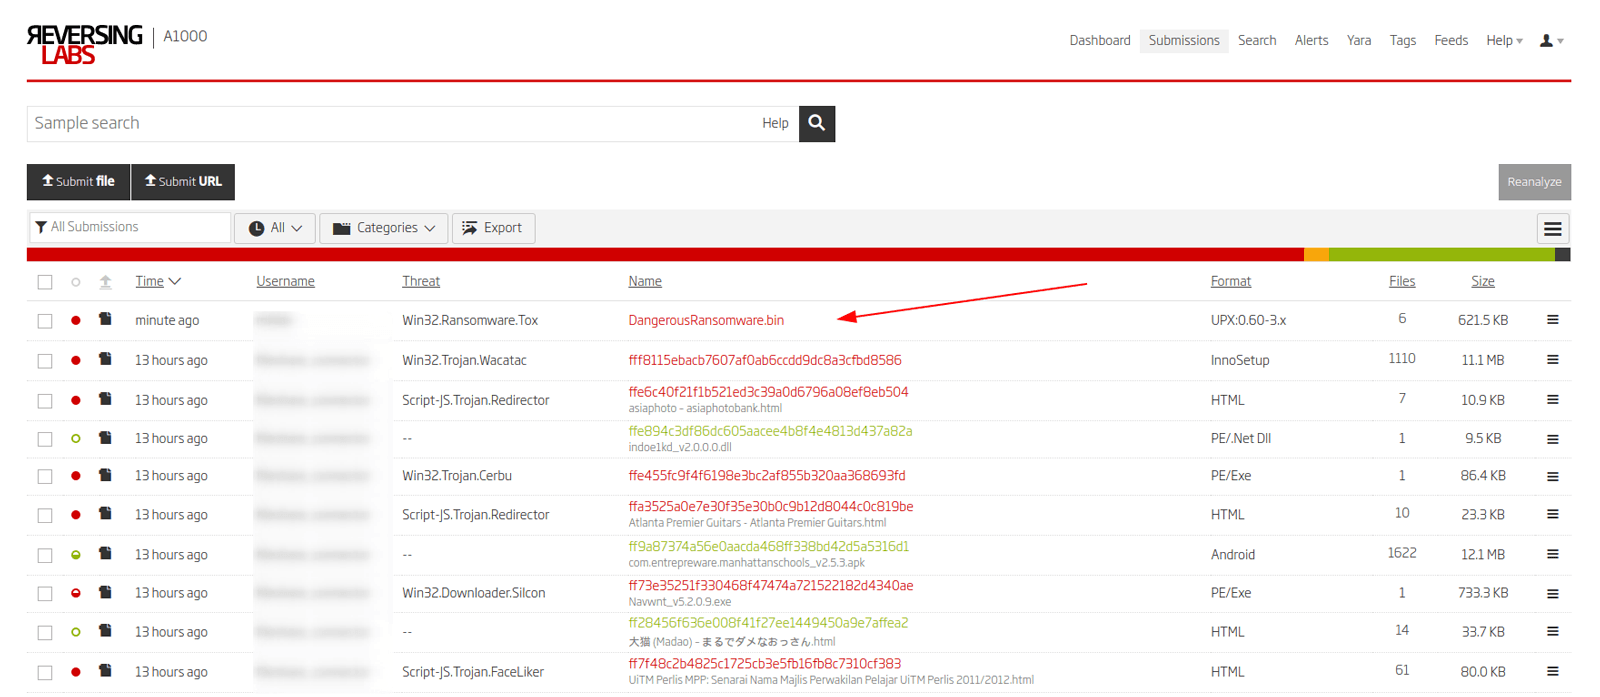Switch to the Yara page
The image size is (1600, 697).
pos(1358,41)
